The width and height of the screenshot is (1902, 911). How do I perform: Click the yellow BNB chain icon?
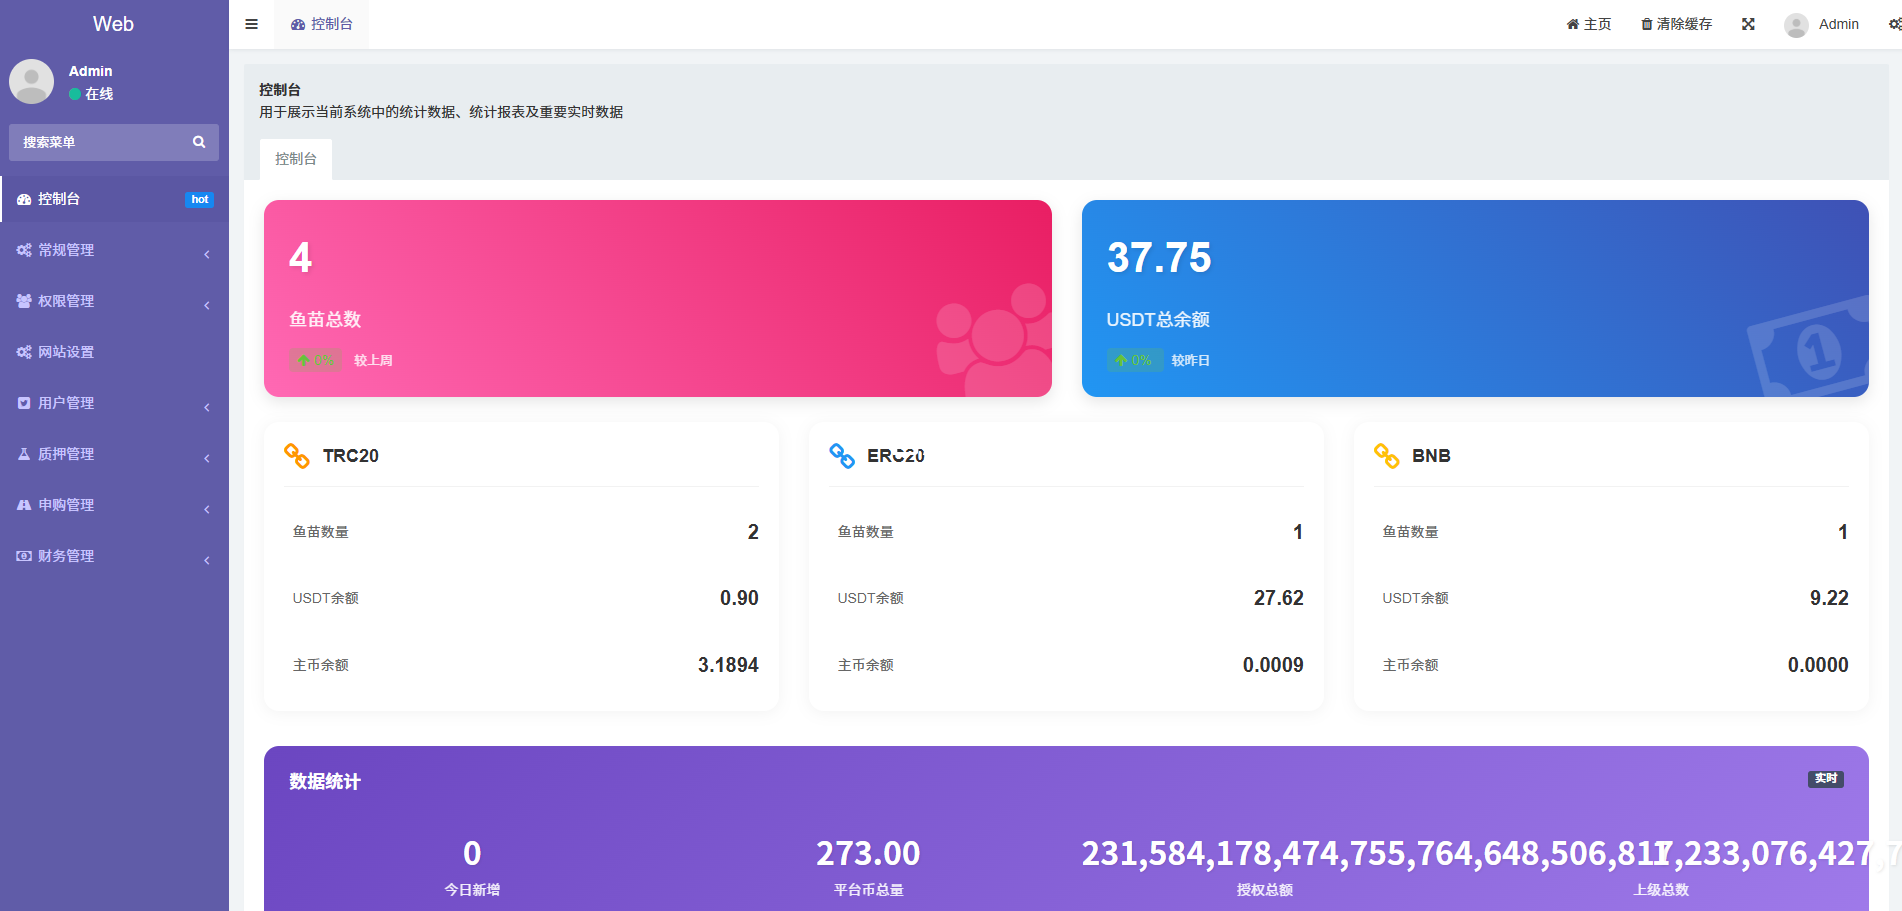[1387, 456]
